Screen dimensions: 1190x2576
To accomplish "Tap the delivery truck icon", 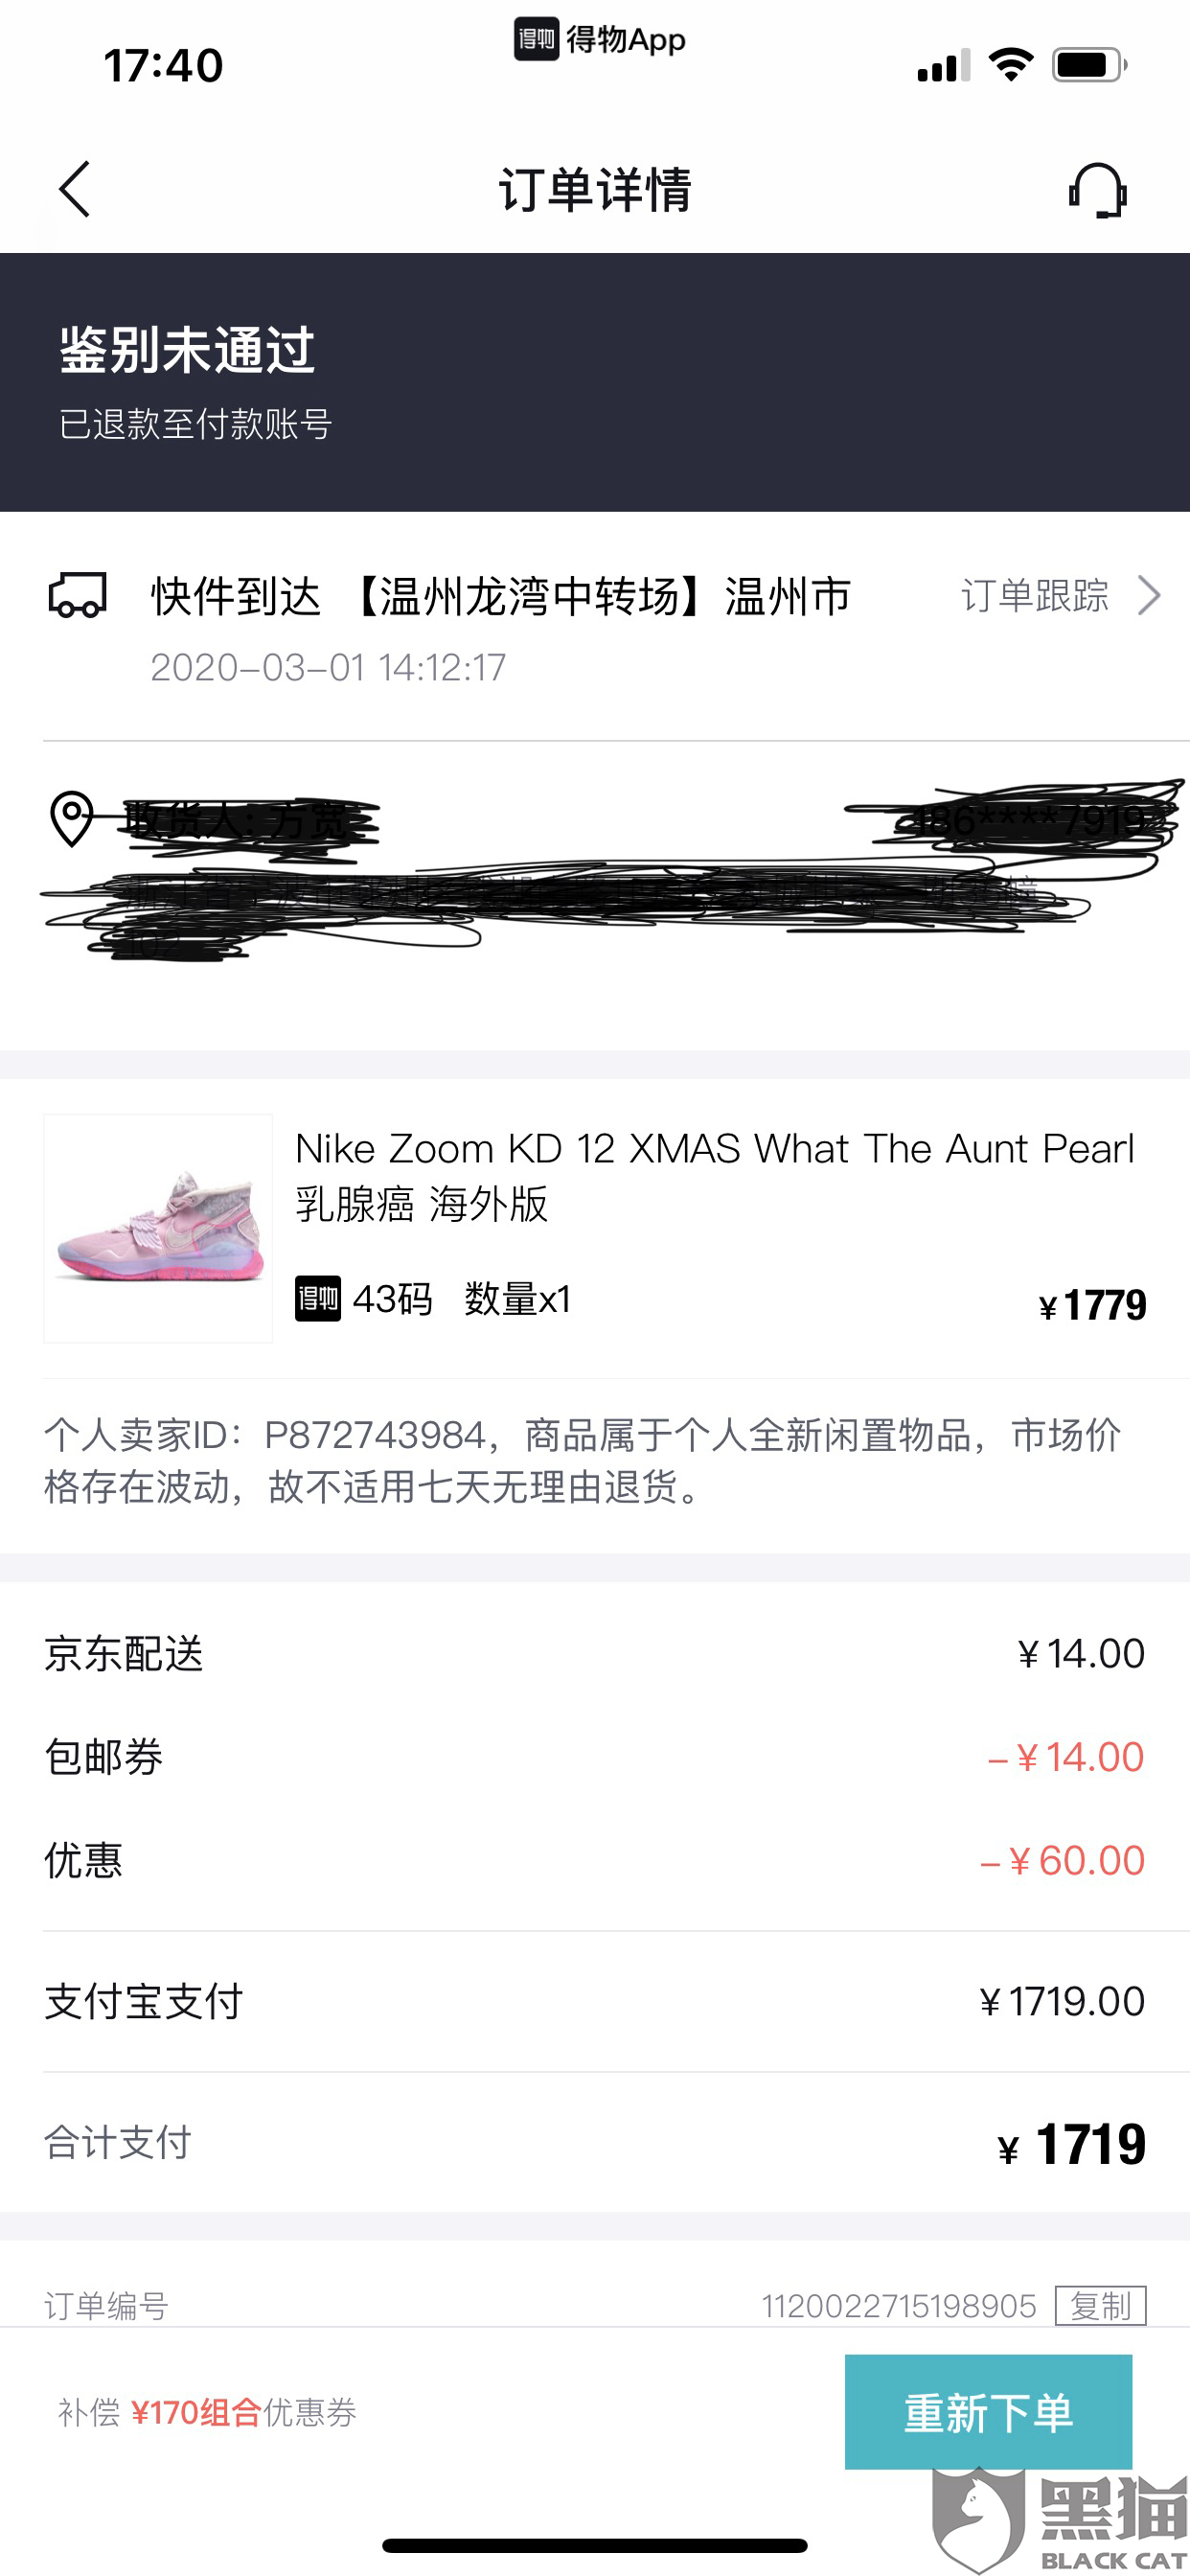I will tap(78, 596).
